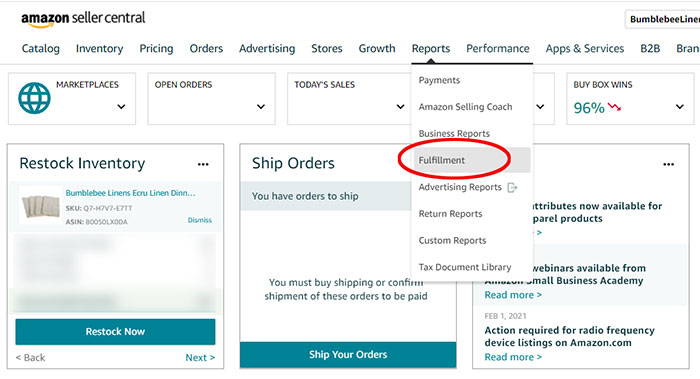700x379 pixels.
Task: Expand the Marketplaces dropdown chevron
Action: click(121, 107)
